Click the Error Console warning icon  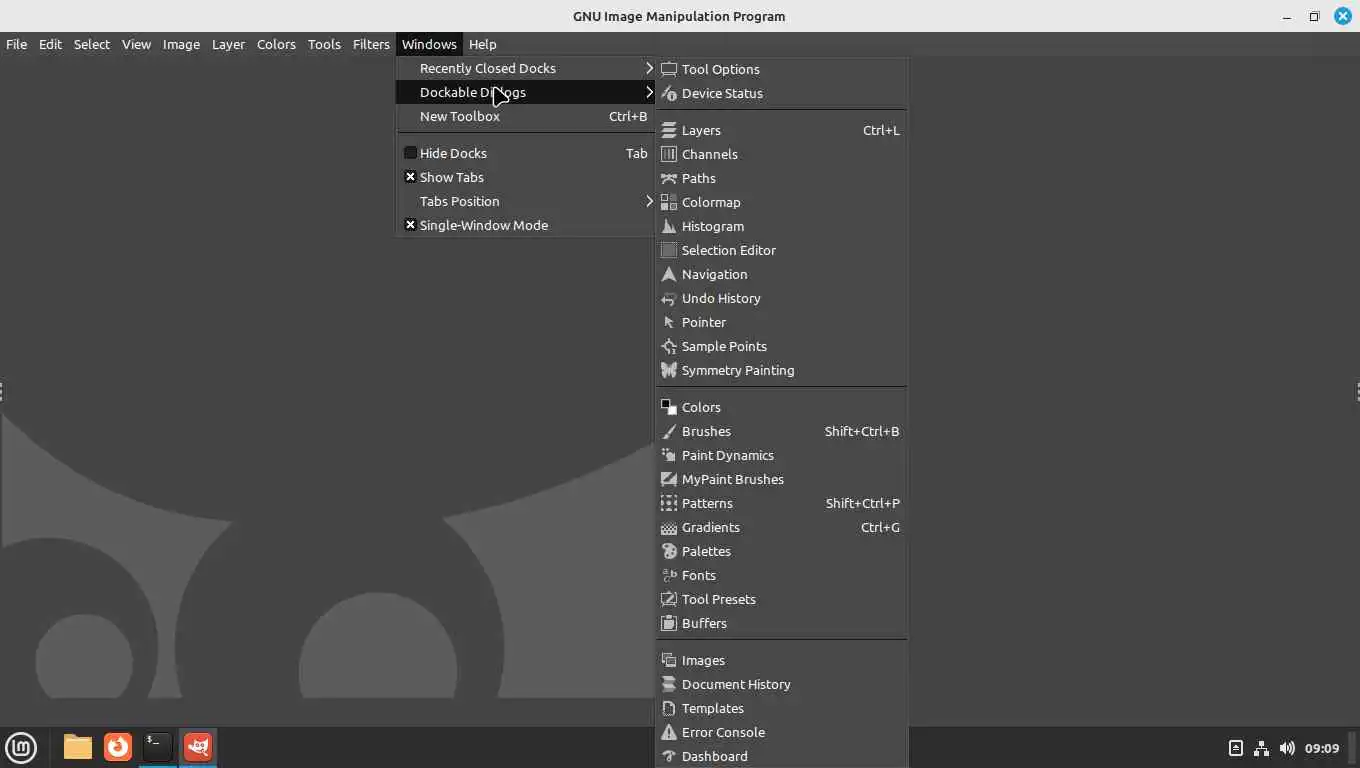click(x=669, y=732)
